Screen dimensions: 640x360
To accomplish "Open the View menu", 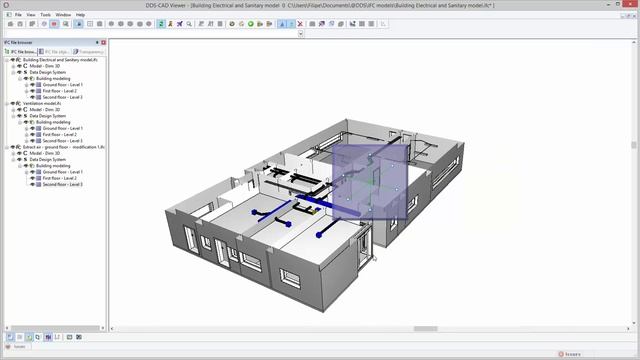I will click(31, 15).
